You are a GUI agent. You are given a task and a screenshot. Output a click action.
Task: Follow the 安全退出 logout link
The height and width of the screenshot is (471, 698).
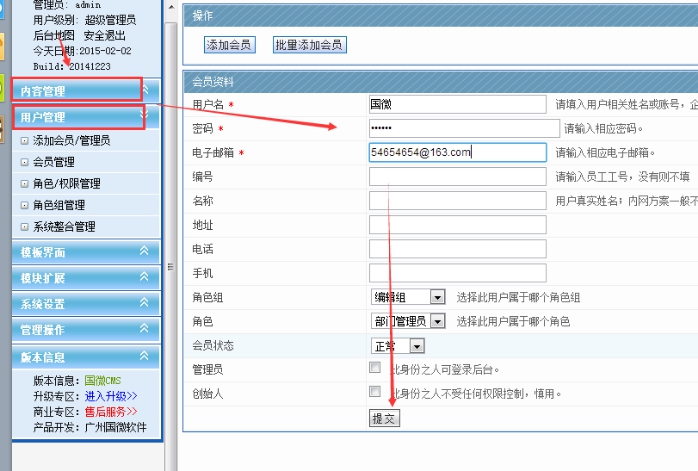(x=105, y=35)
